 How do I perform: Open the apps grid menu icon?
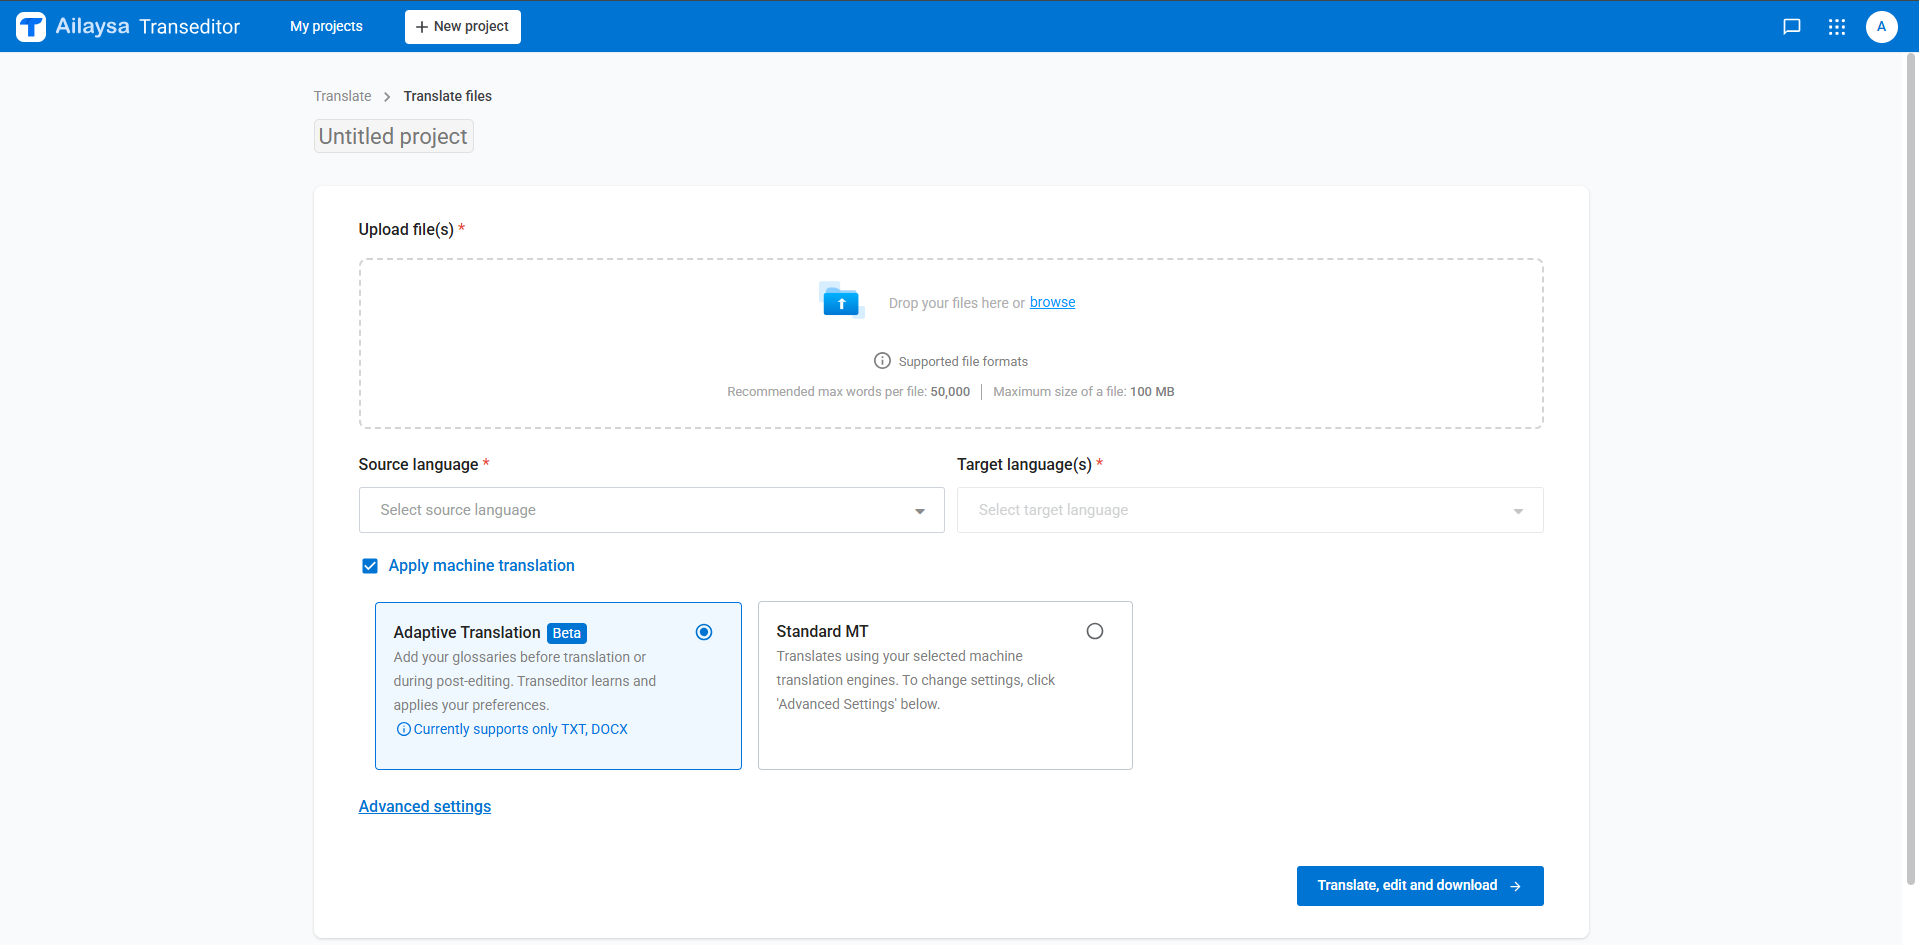click(x=1837, y=27)
